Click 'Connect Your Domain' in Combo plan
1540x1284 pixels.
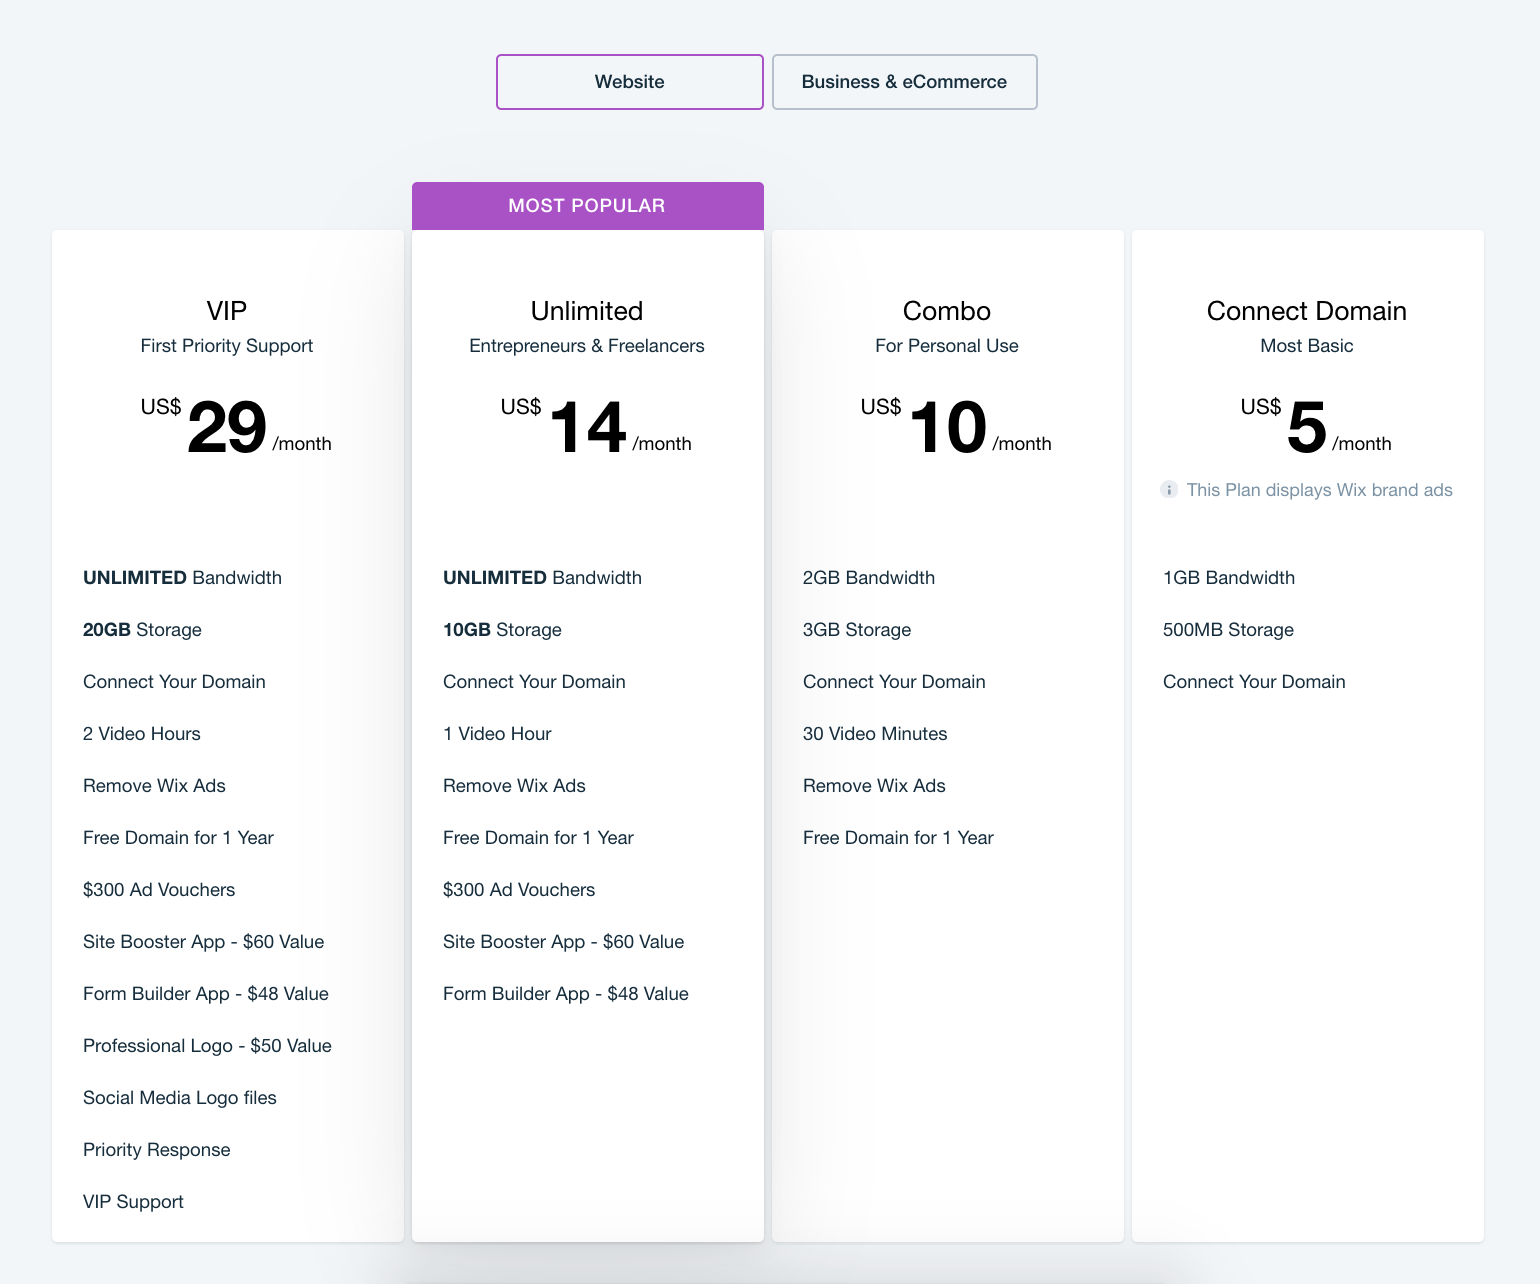[894, 682]
